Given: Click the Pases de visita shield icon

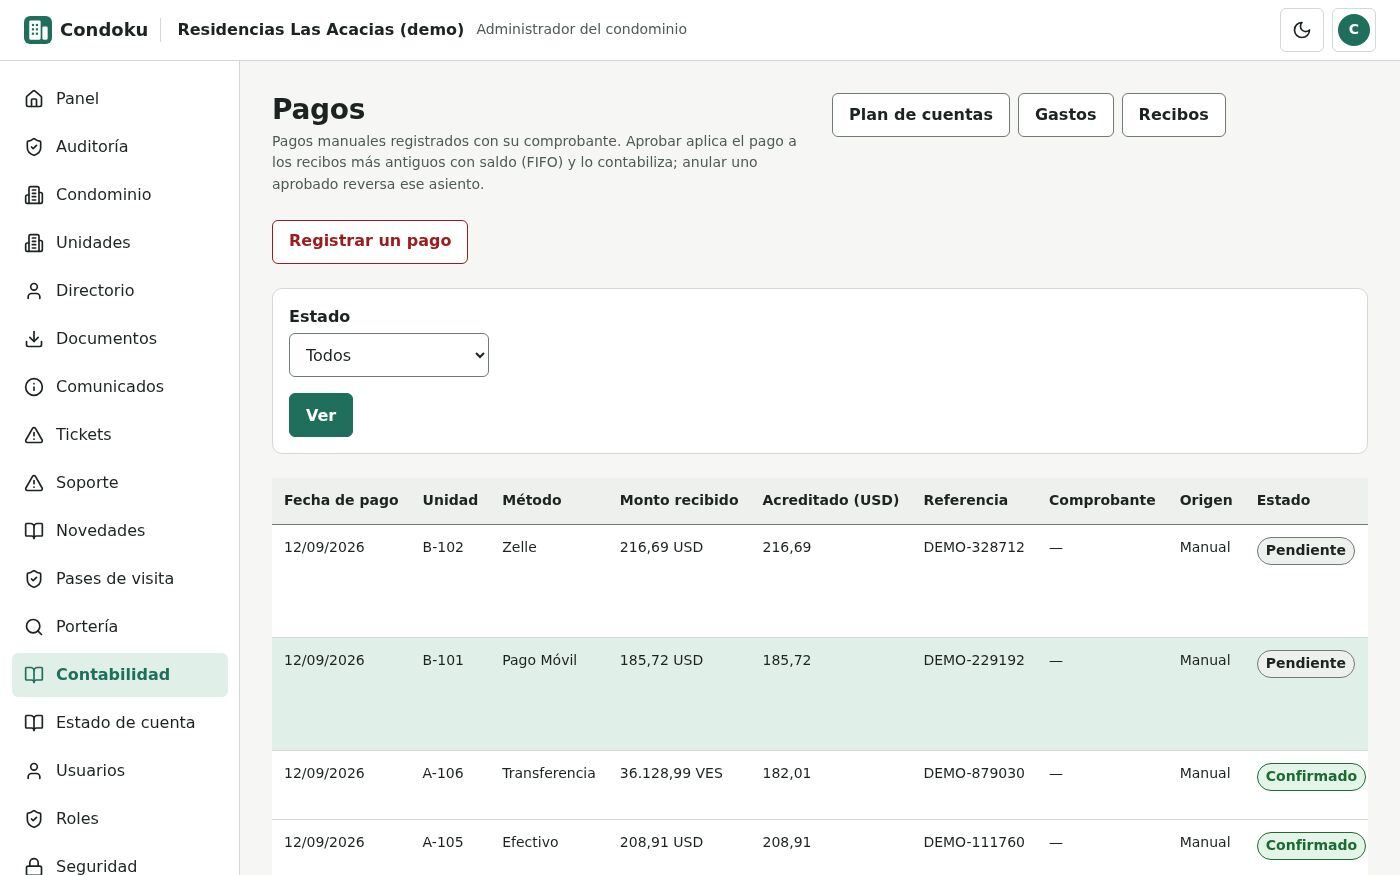Looking at the screenshot, I should (x=34, y=578).
